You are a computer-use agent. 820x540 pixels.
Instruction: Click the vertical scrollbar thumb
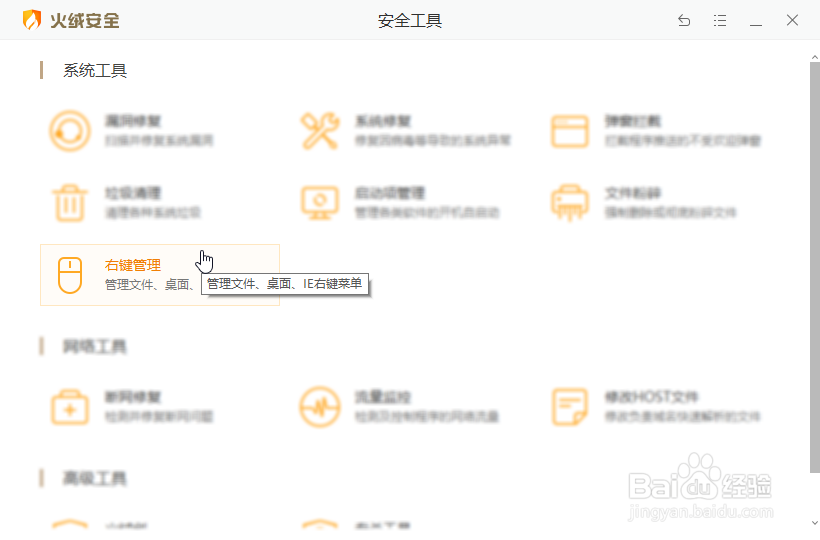coord(815,267)
